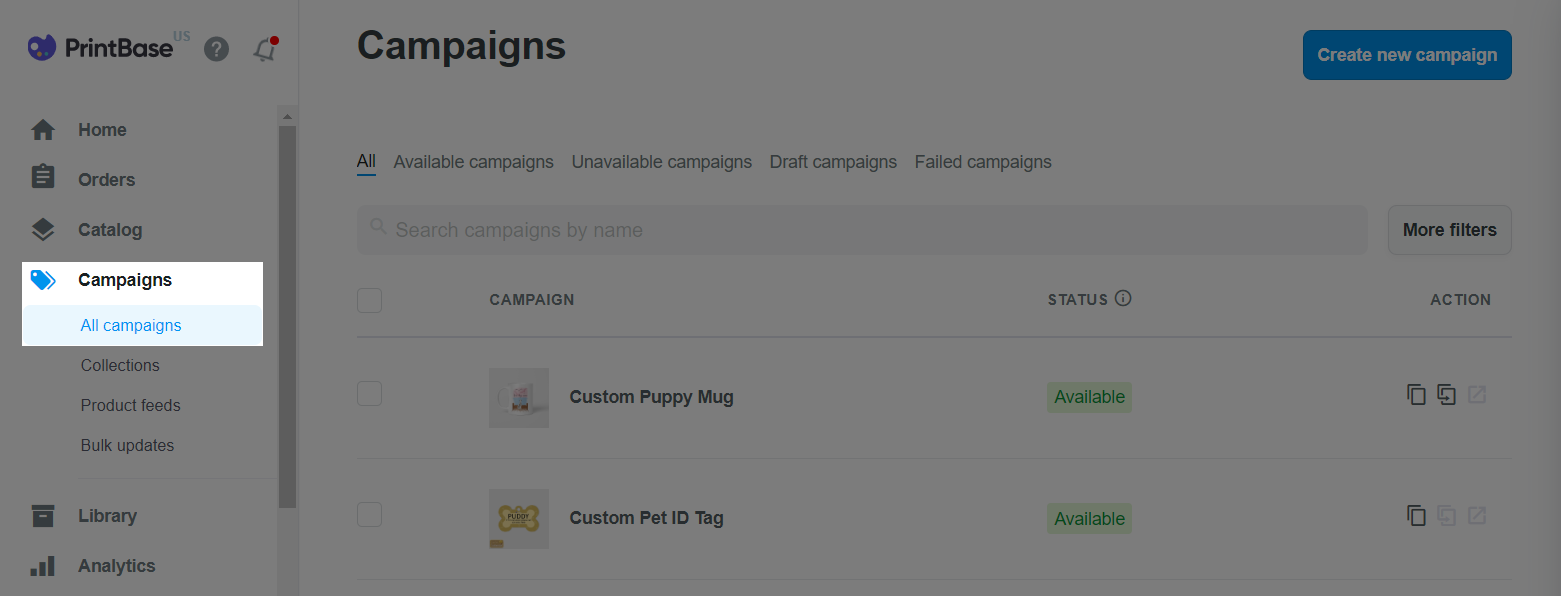Duplicate the Custom Pet ID Tag campaign

click(x=1416, y=516)
